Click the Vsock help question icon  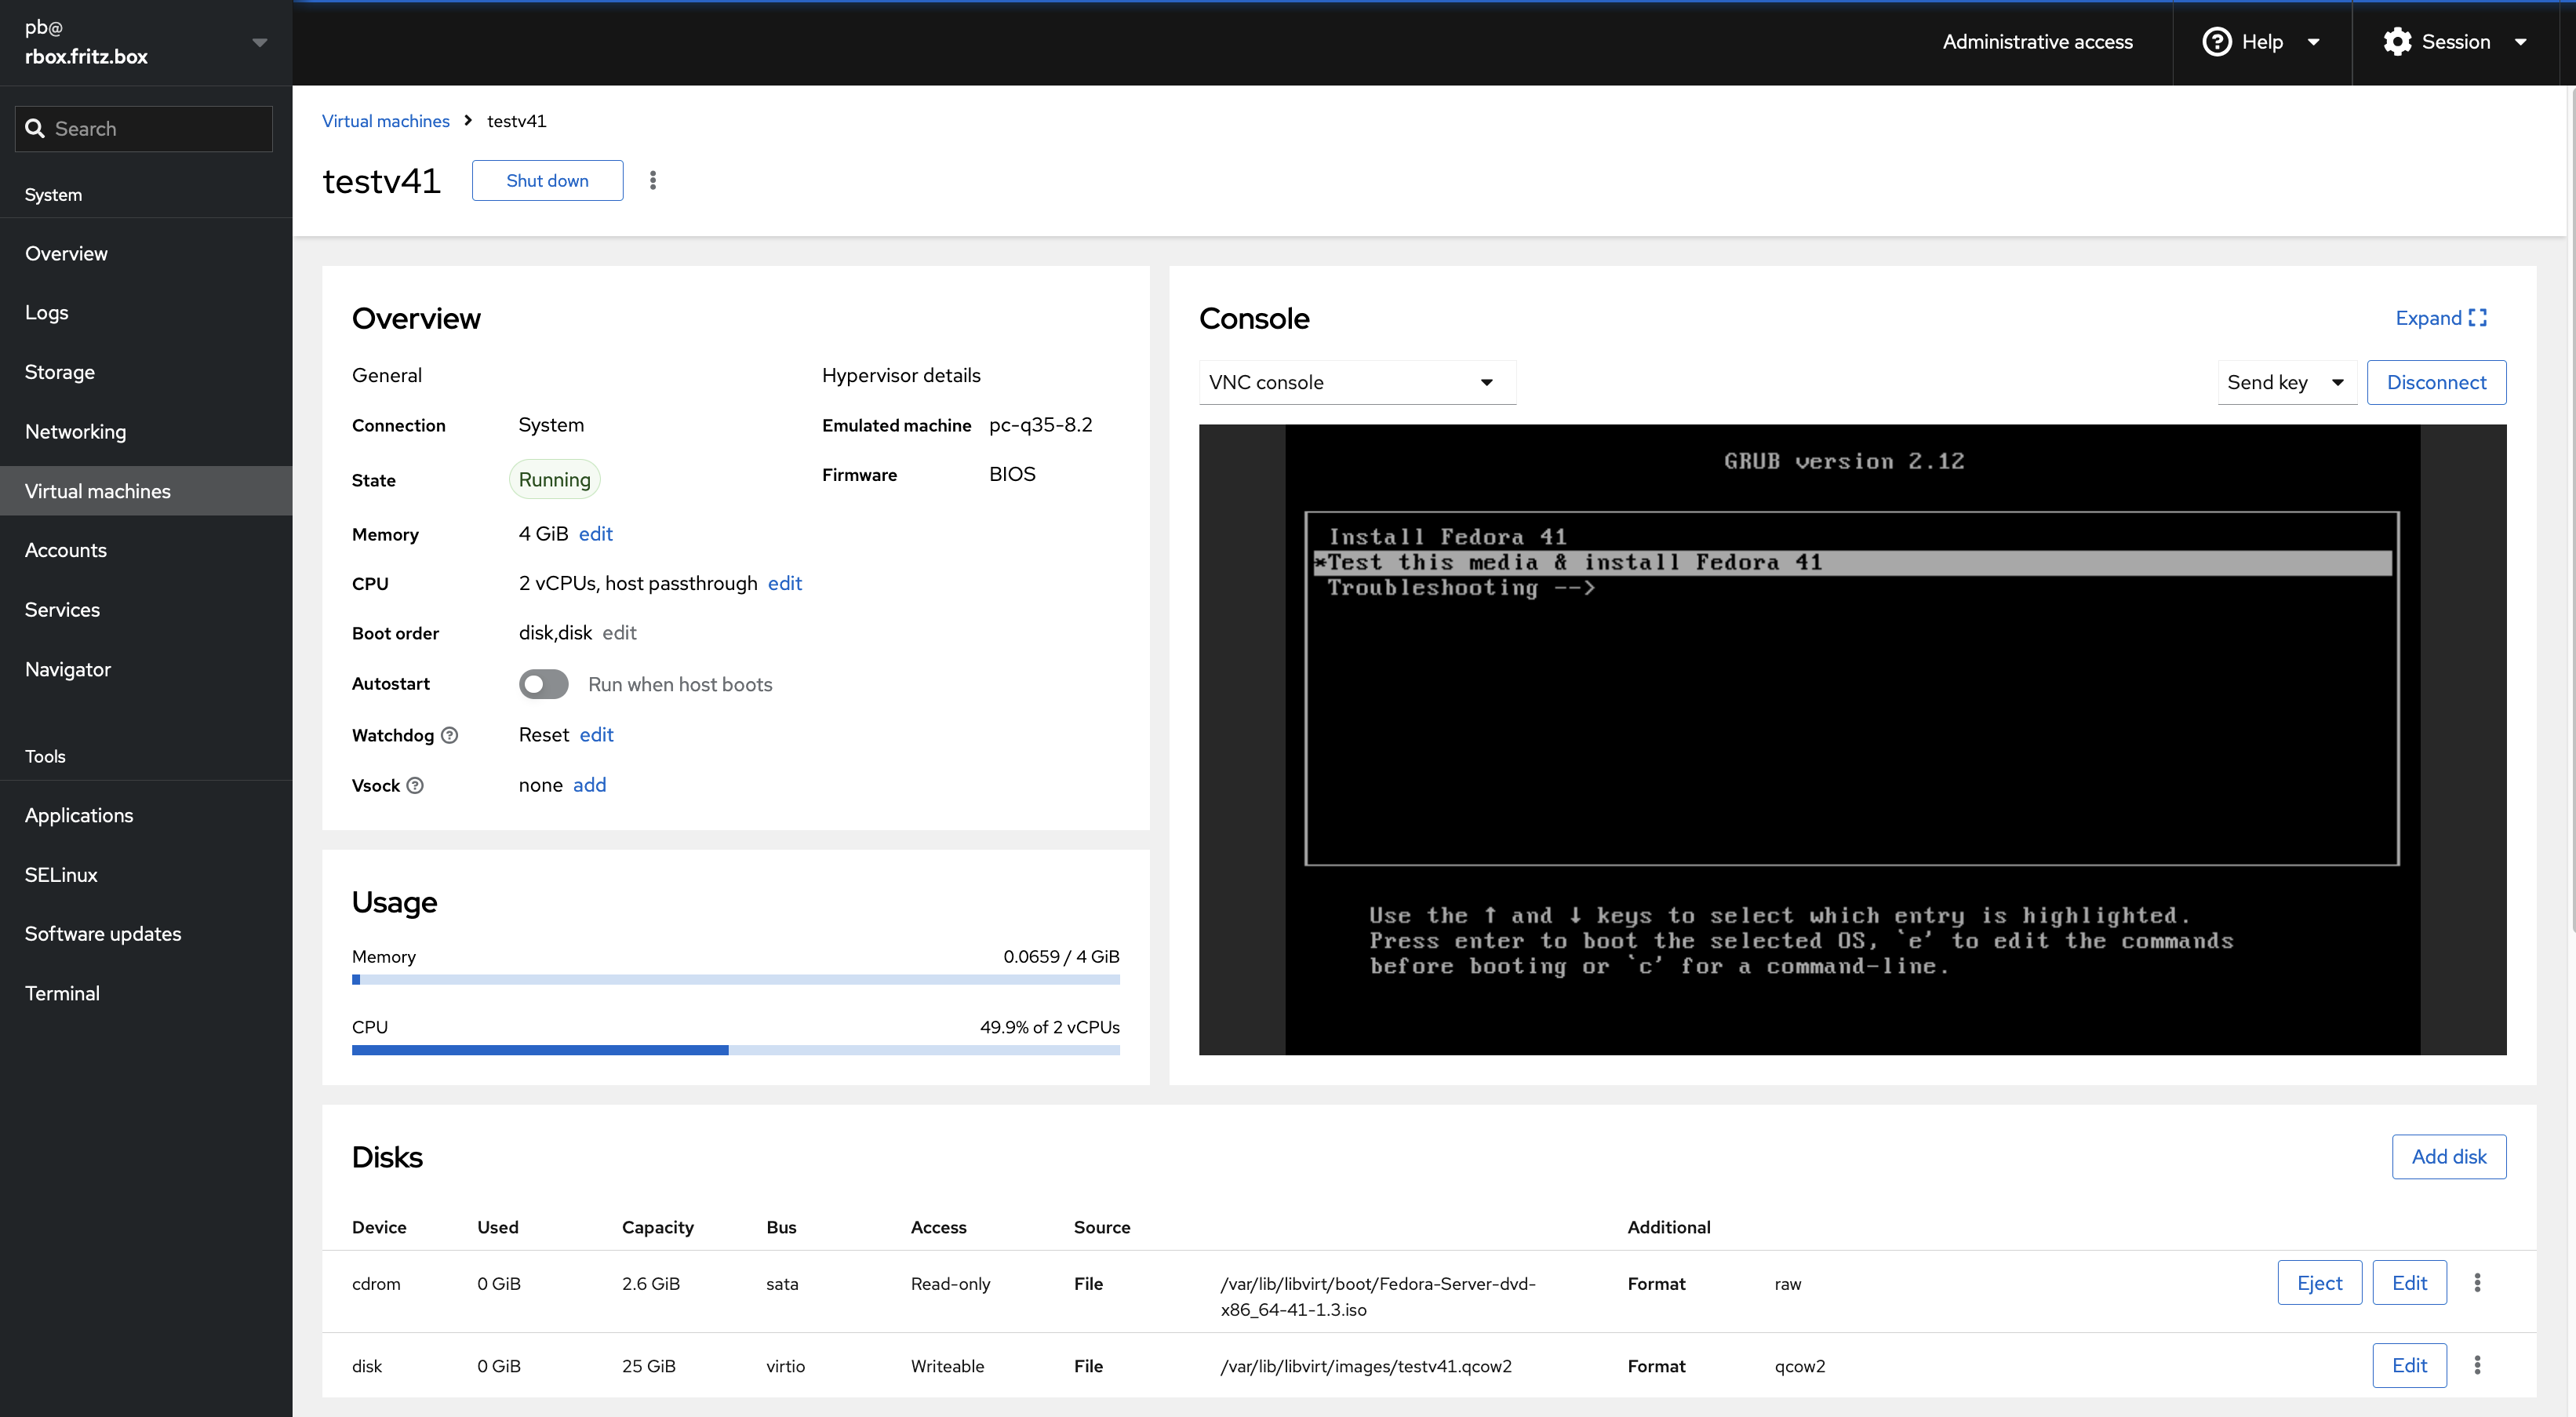(415, 786)
